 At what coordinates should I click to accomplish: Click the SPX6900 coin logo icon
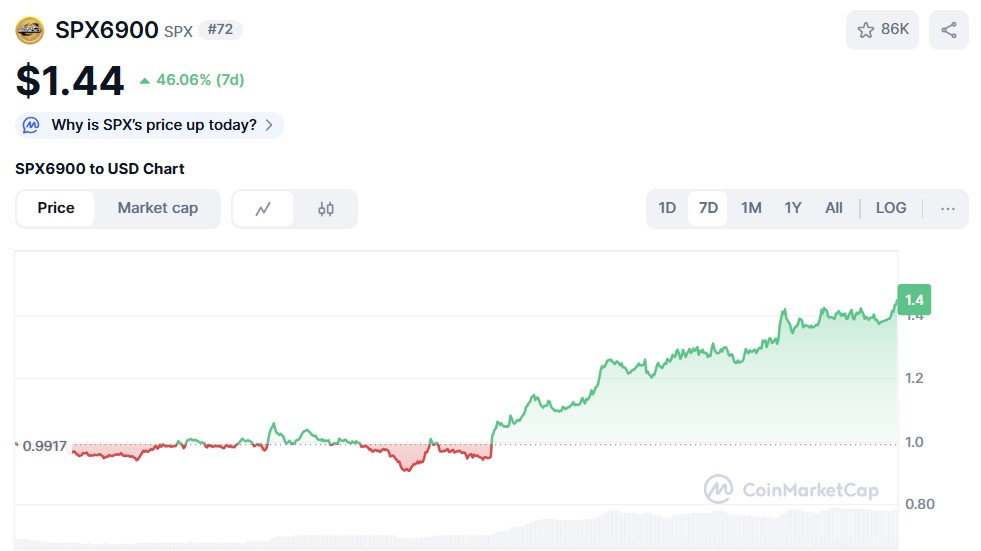(x=30, y=30)
